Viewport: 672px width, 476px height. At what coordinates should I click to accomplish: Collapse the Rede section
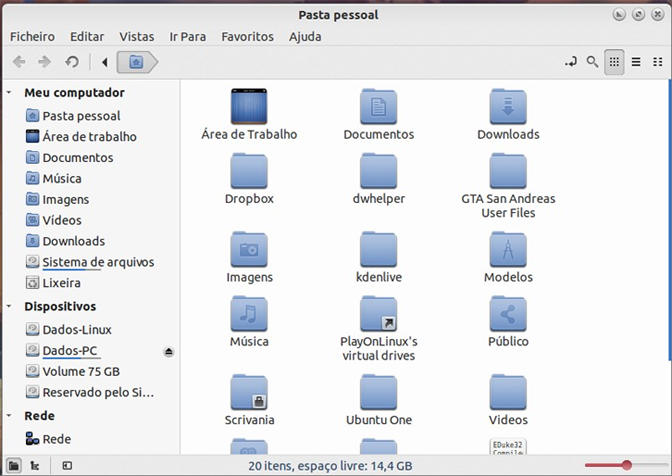[10, 416]
